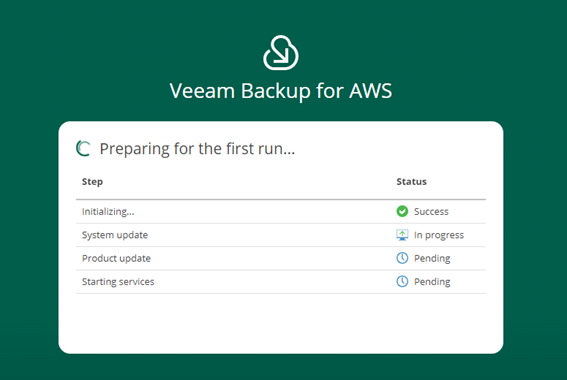The image size is (567, 380).
Task: Select the Status column header
Action: pyautogui.click(x=412, y=182)
